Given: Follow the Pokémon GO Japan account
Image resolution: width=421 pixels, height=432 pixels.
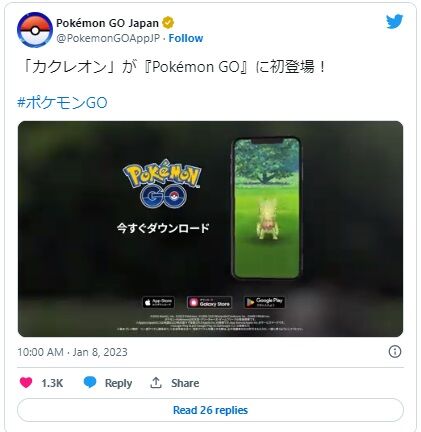Looking at the screenshot, I should 186,38.
